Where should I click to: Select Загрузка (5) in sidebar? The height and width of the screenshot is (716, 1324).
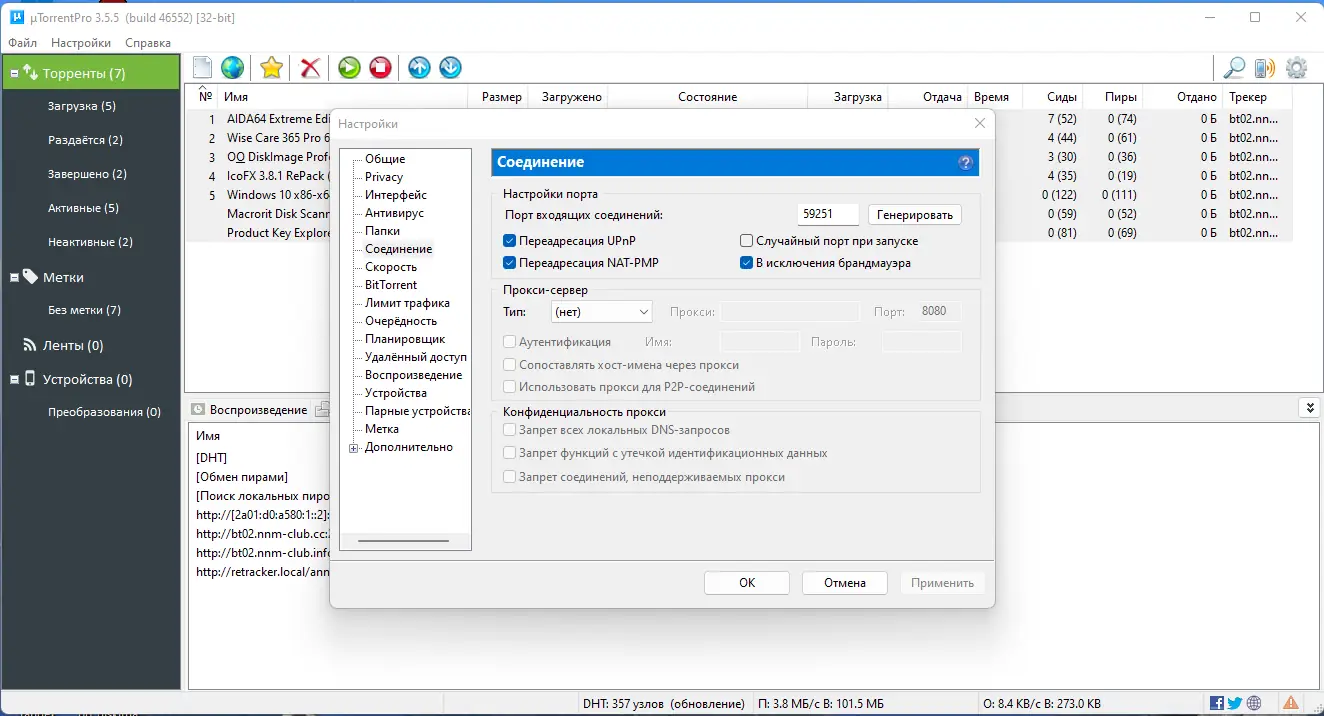82,106
